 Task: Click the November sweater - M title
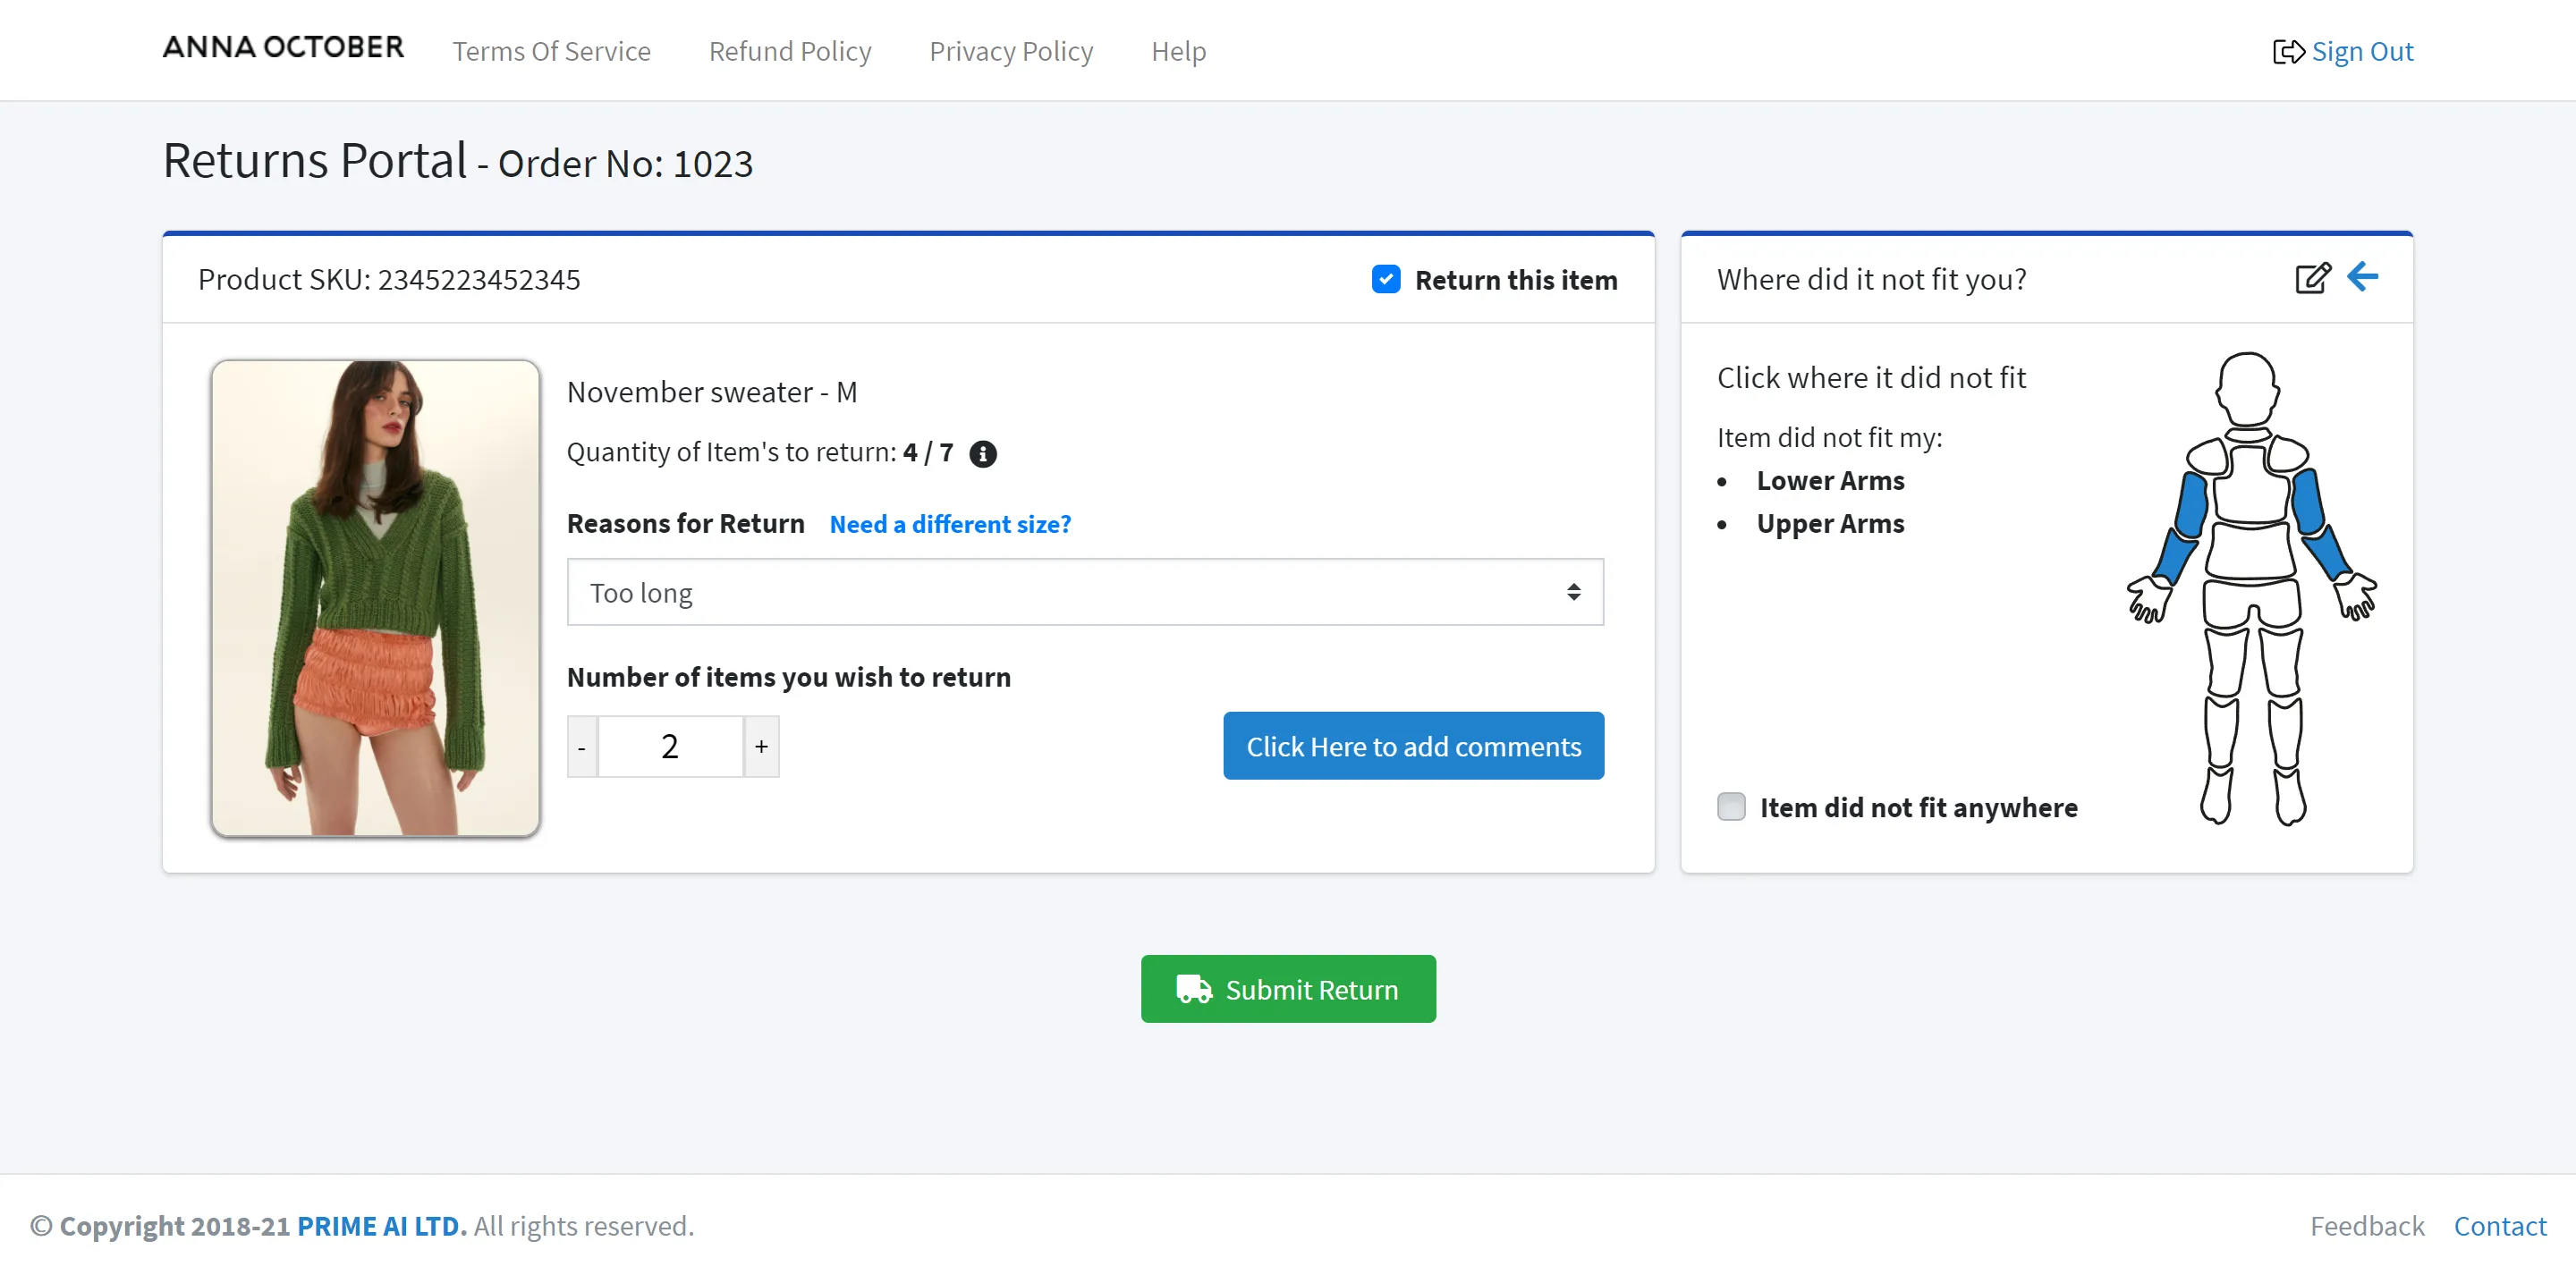tap(712, 392)
